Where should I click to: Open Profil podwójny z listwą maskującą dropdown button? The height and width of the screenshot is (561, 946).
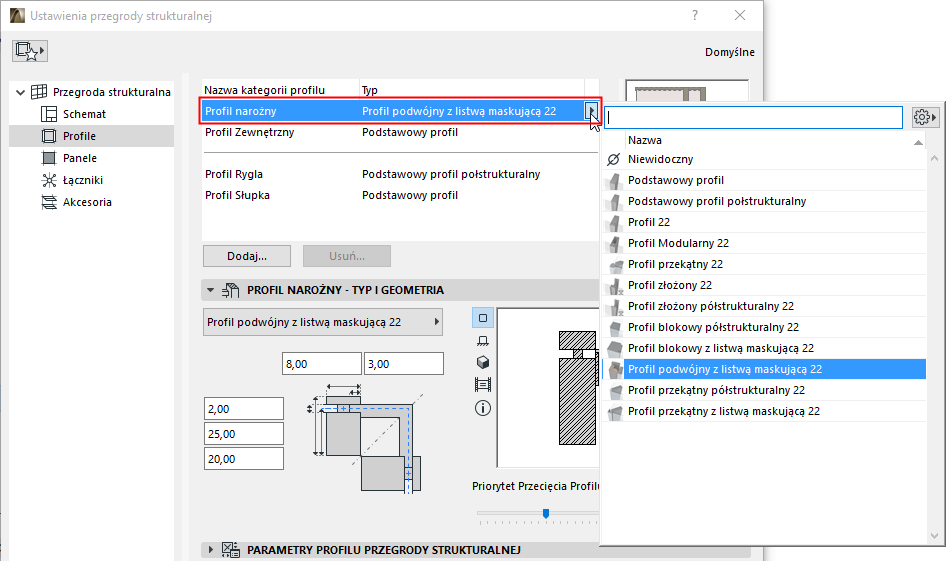tap(323, 322)
